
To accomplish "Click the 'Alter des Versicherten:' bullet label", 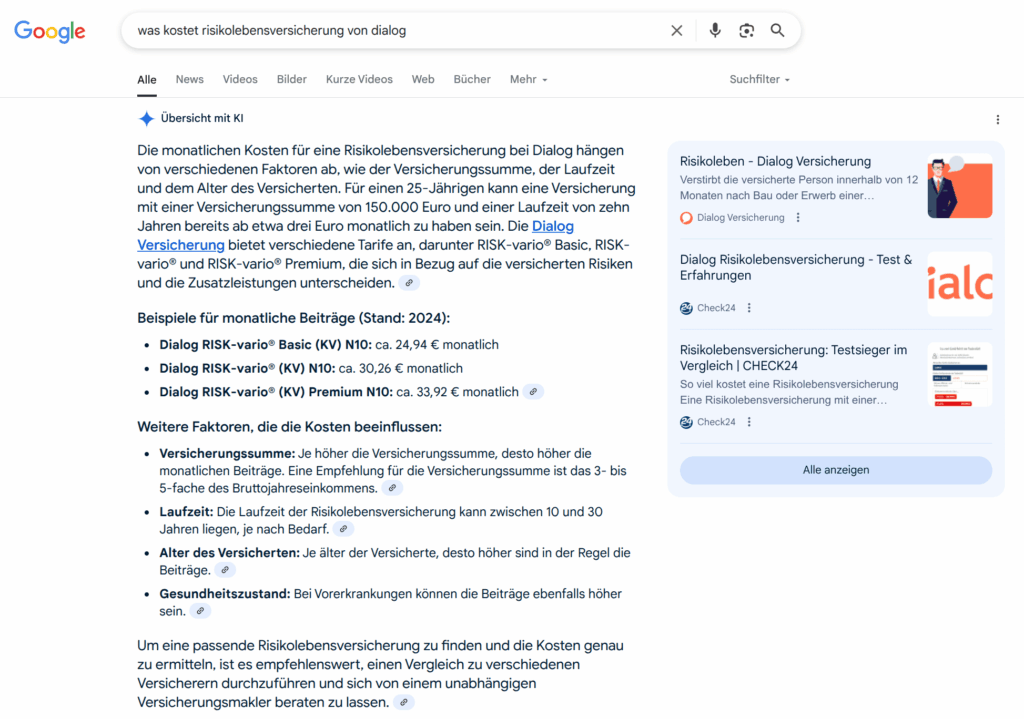I will (x=229, y=553).
